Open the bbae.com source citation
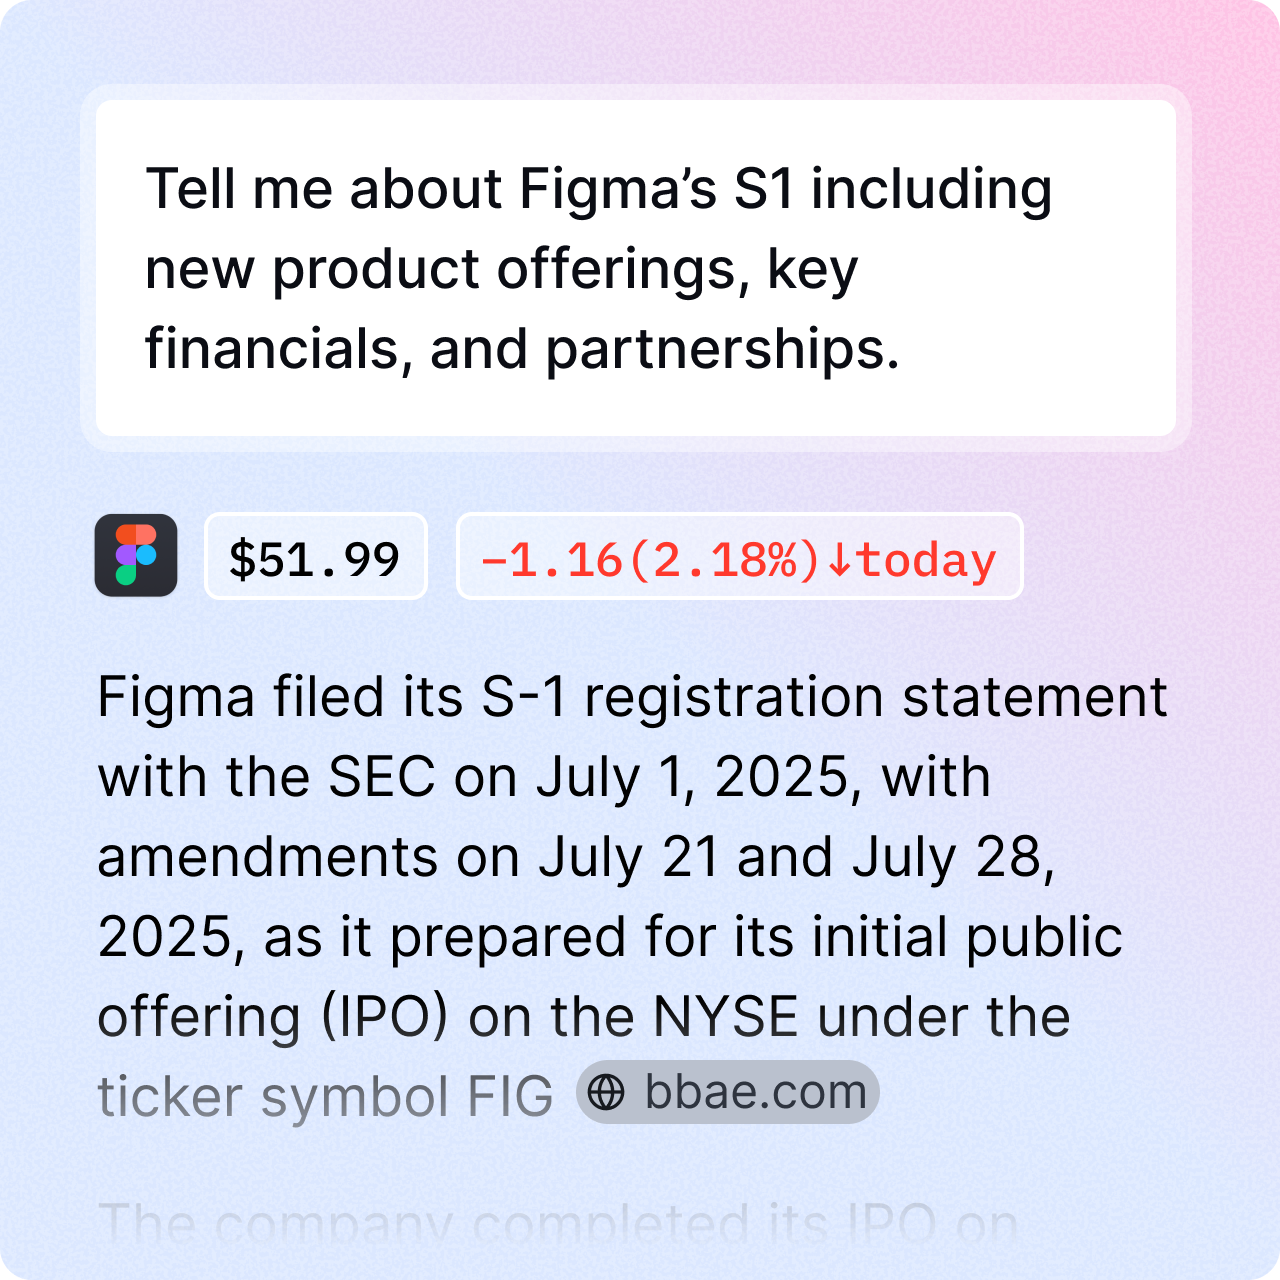Viewport: 1280px width, 1280px height. [728, 1092]
